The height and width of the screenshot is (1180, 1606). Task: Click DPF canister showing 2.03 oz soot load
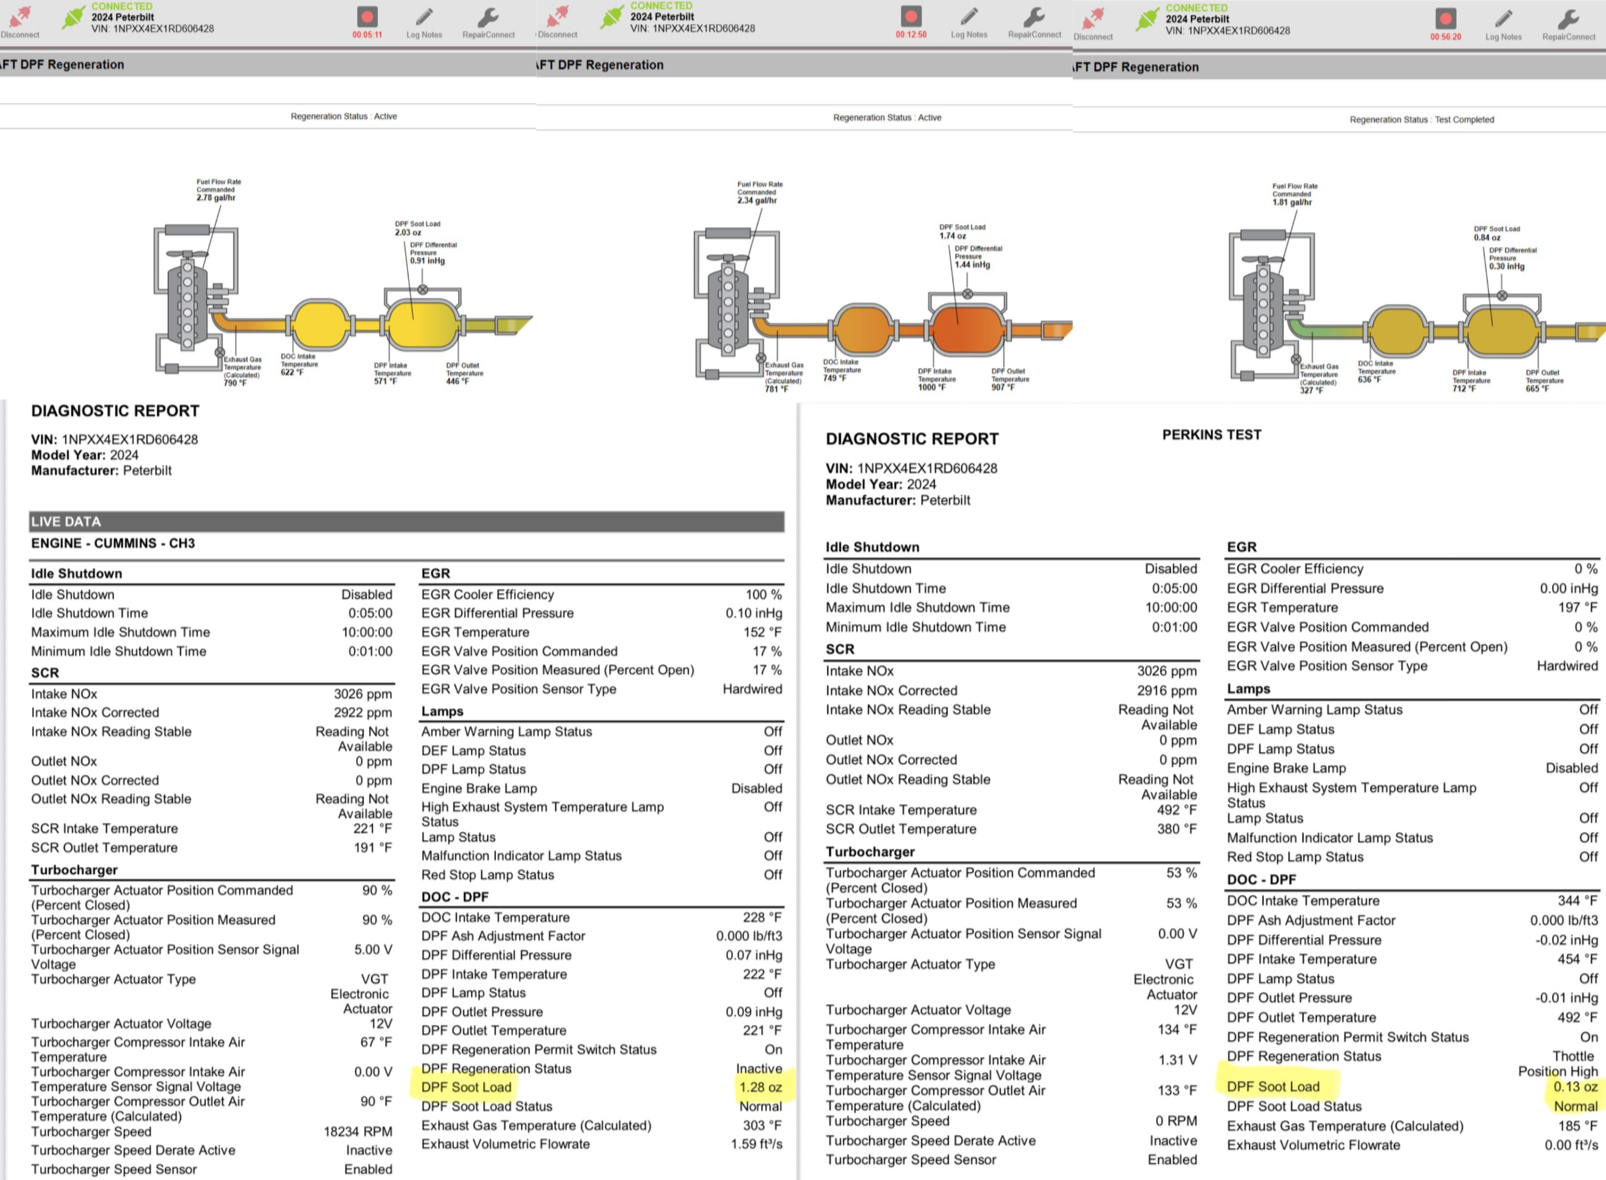click(x=423, y=325)
